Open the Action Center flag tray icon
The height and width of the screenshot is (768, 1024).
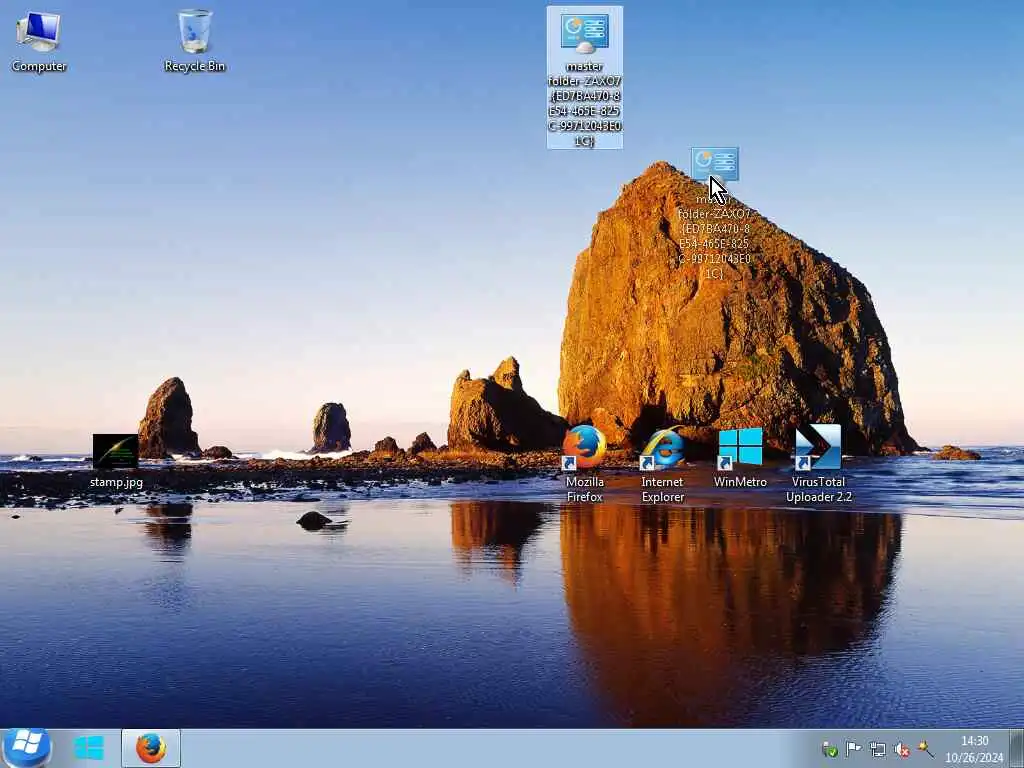tap(854, 749)
